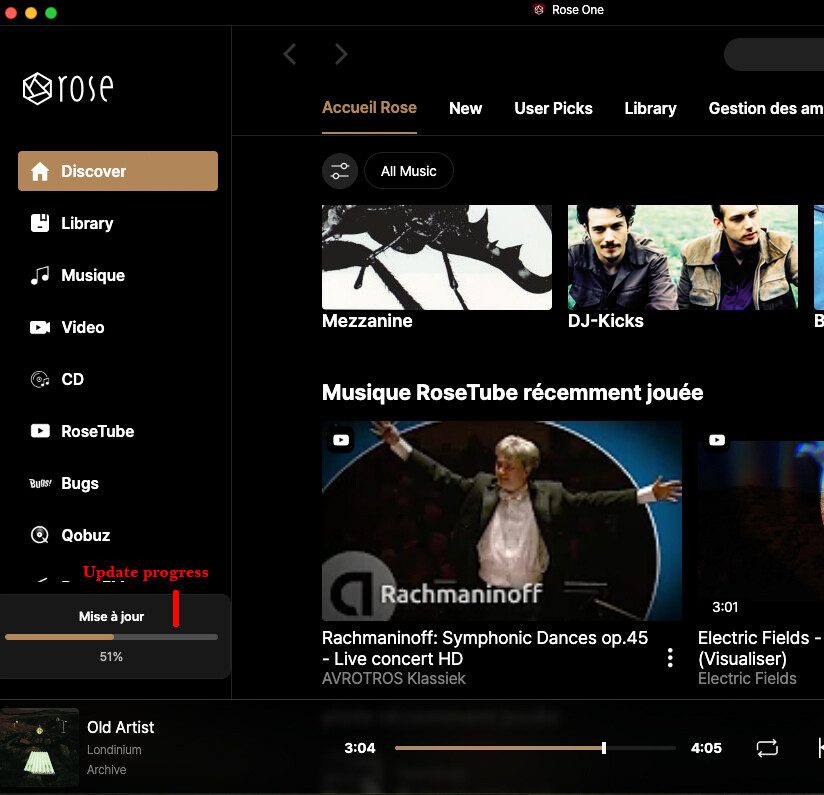The image size is (824, 795).
Task: Click the Rachmaninoff Symphonic Dances title
Action: pos(485,648)
